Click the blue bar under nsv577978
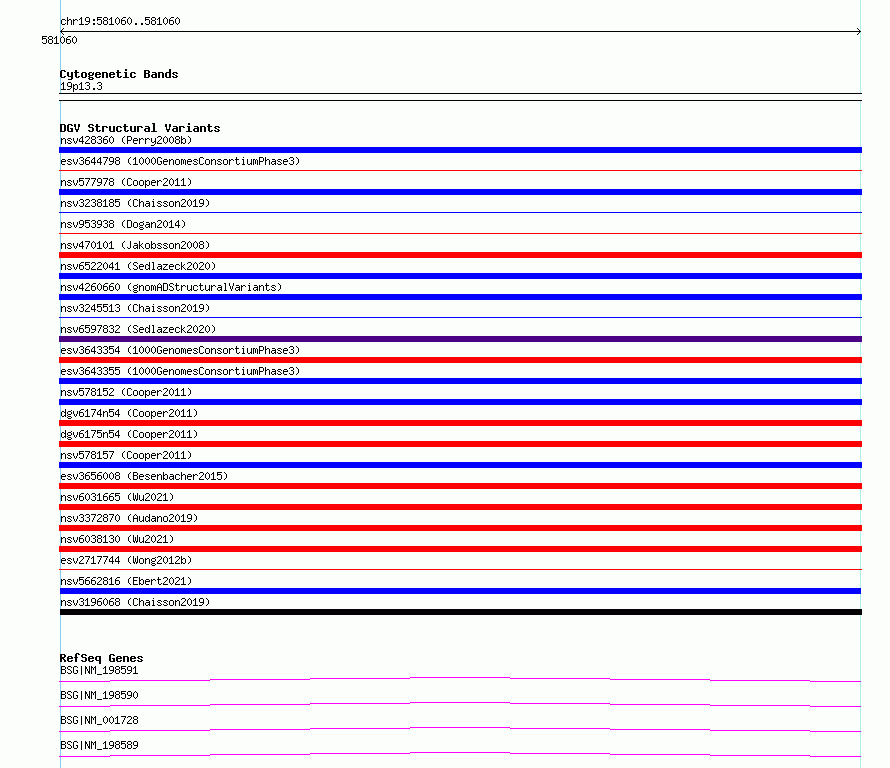 click(460, 192)
